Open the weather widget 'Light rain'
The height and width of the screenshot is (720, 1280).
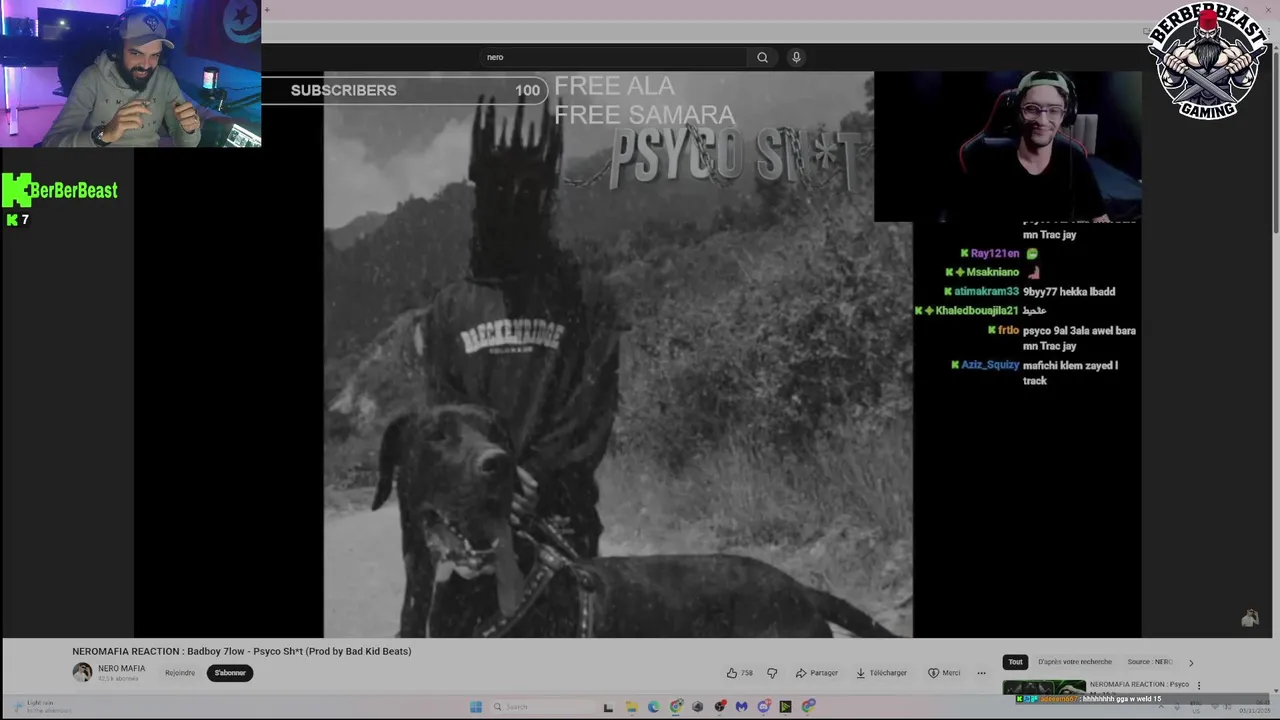[x=40, y=706]
